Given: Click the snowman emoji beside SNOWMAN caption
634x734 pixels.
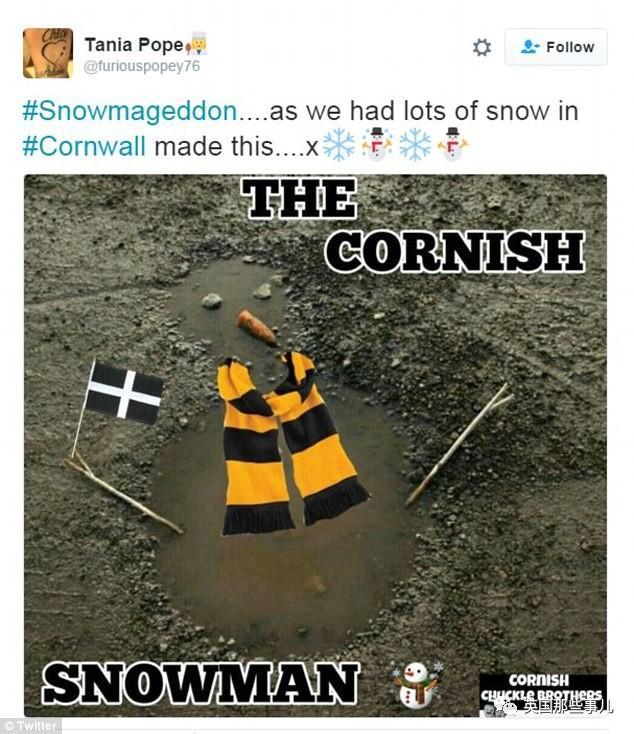Looking at the screenshot, I should pos(415,684).
